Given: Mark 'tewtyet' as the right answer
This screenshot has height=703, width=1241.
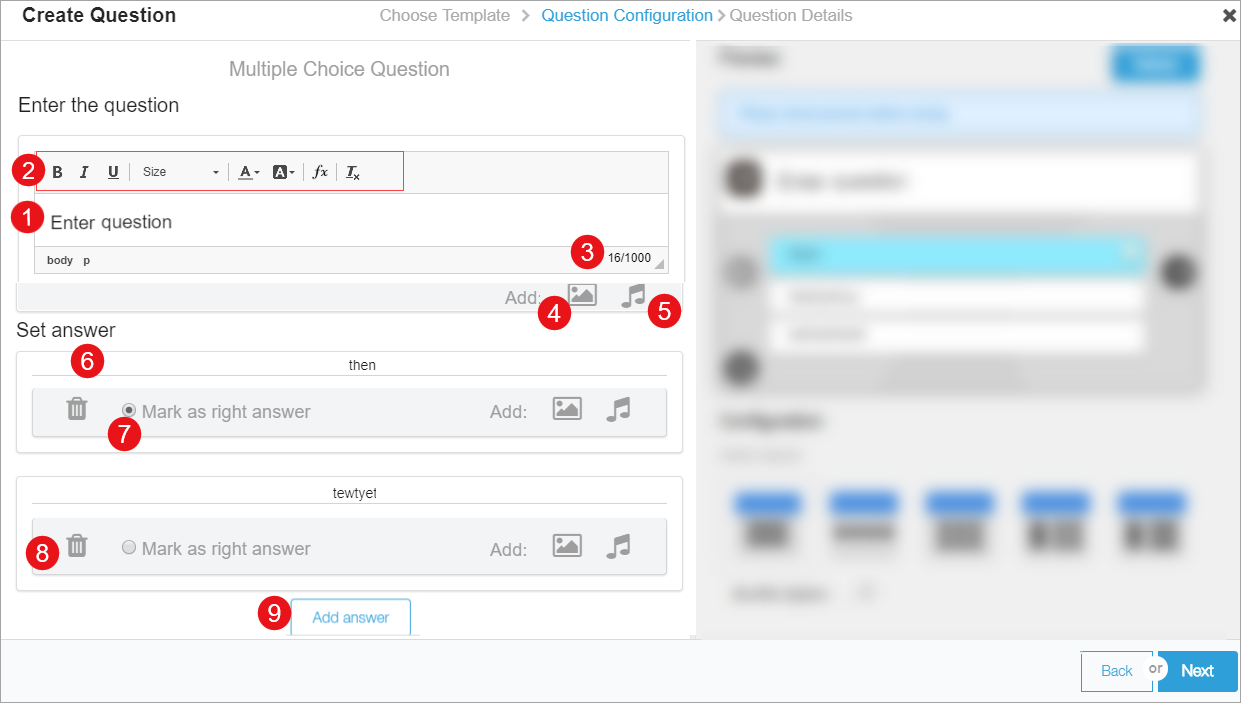Looking at the screenshot, I should [129, 548].
